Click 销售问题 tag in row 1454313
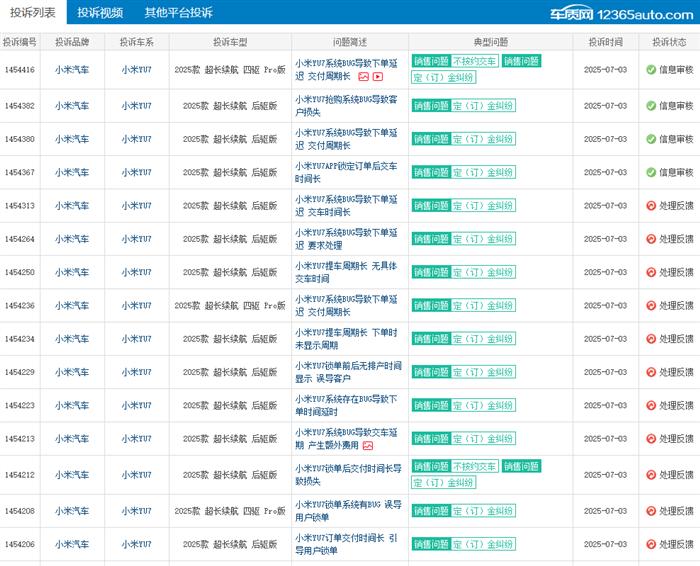This screenshot has height=566, width=700. [x=431, y=206]
